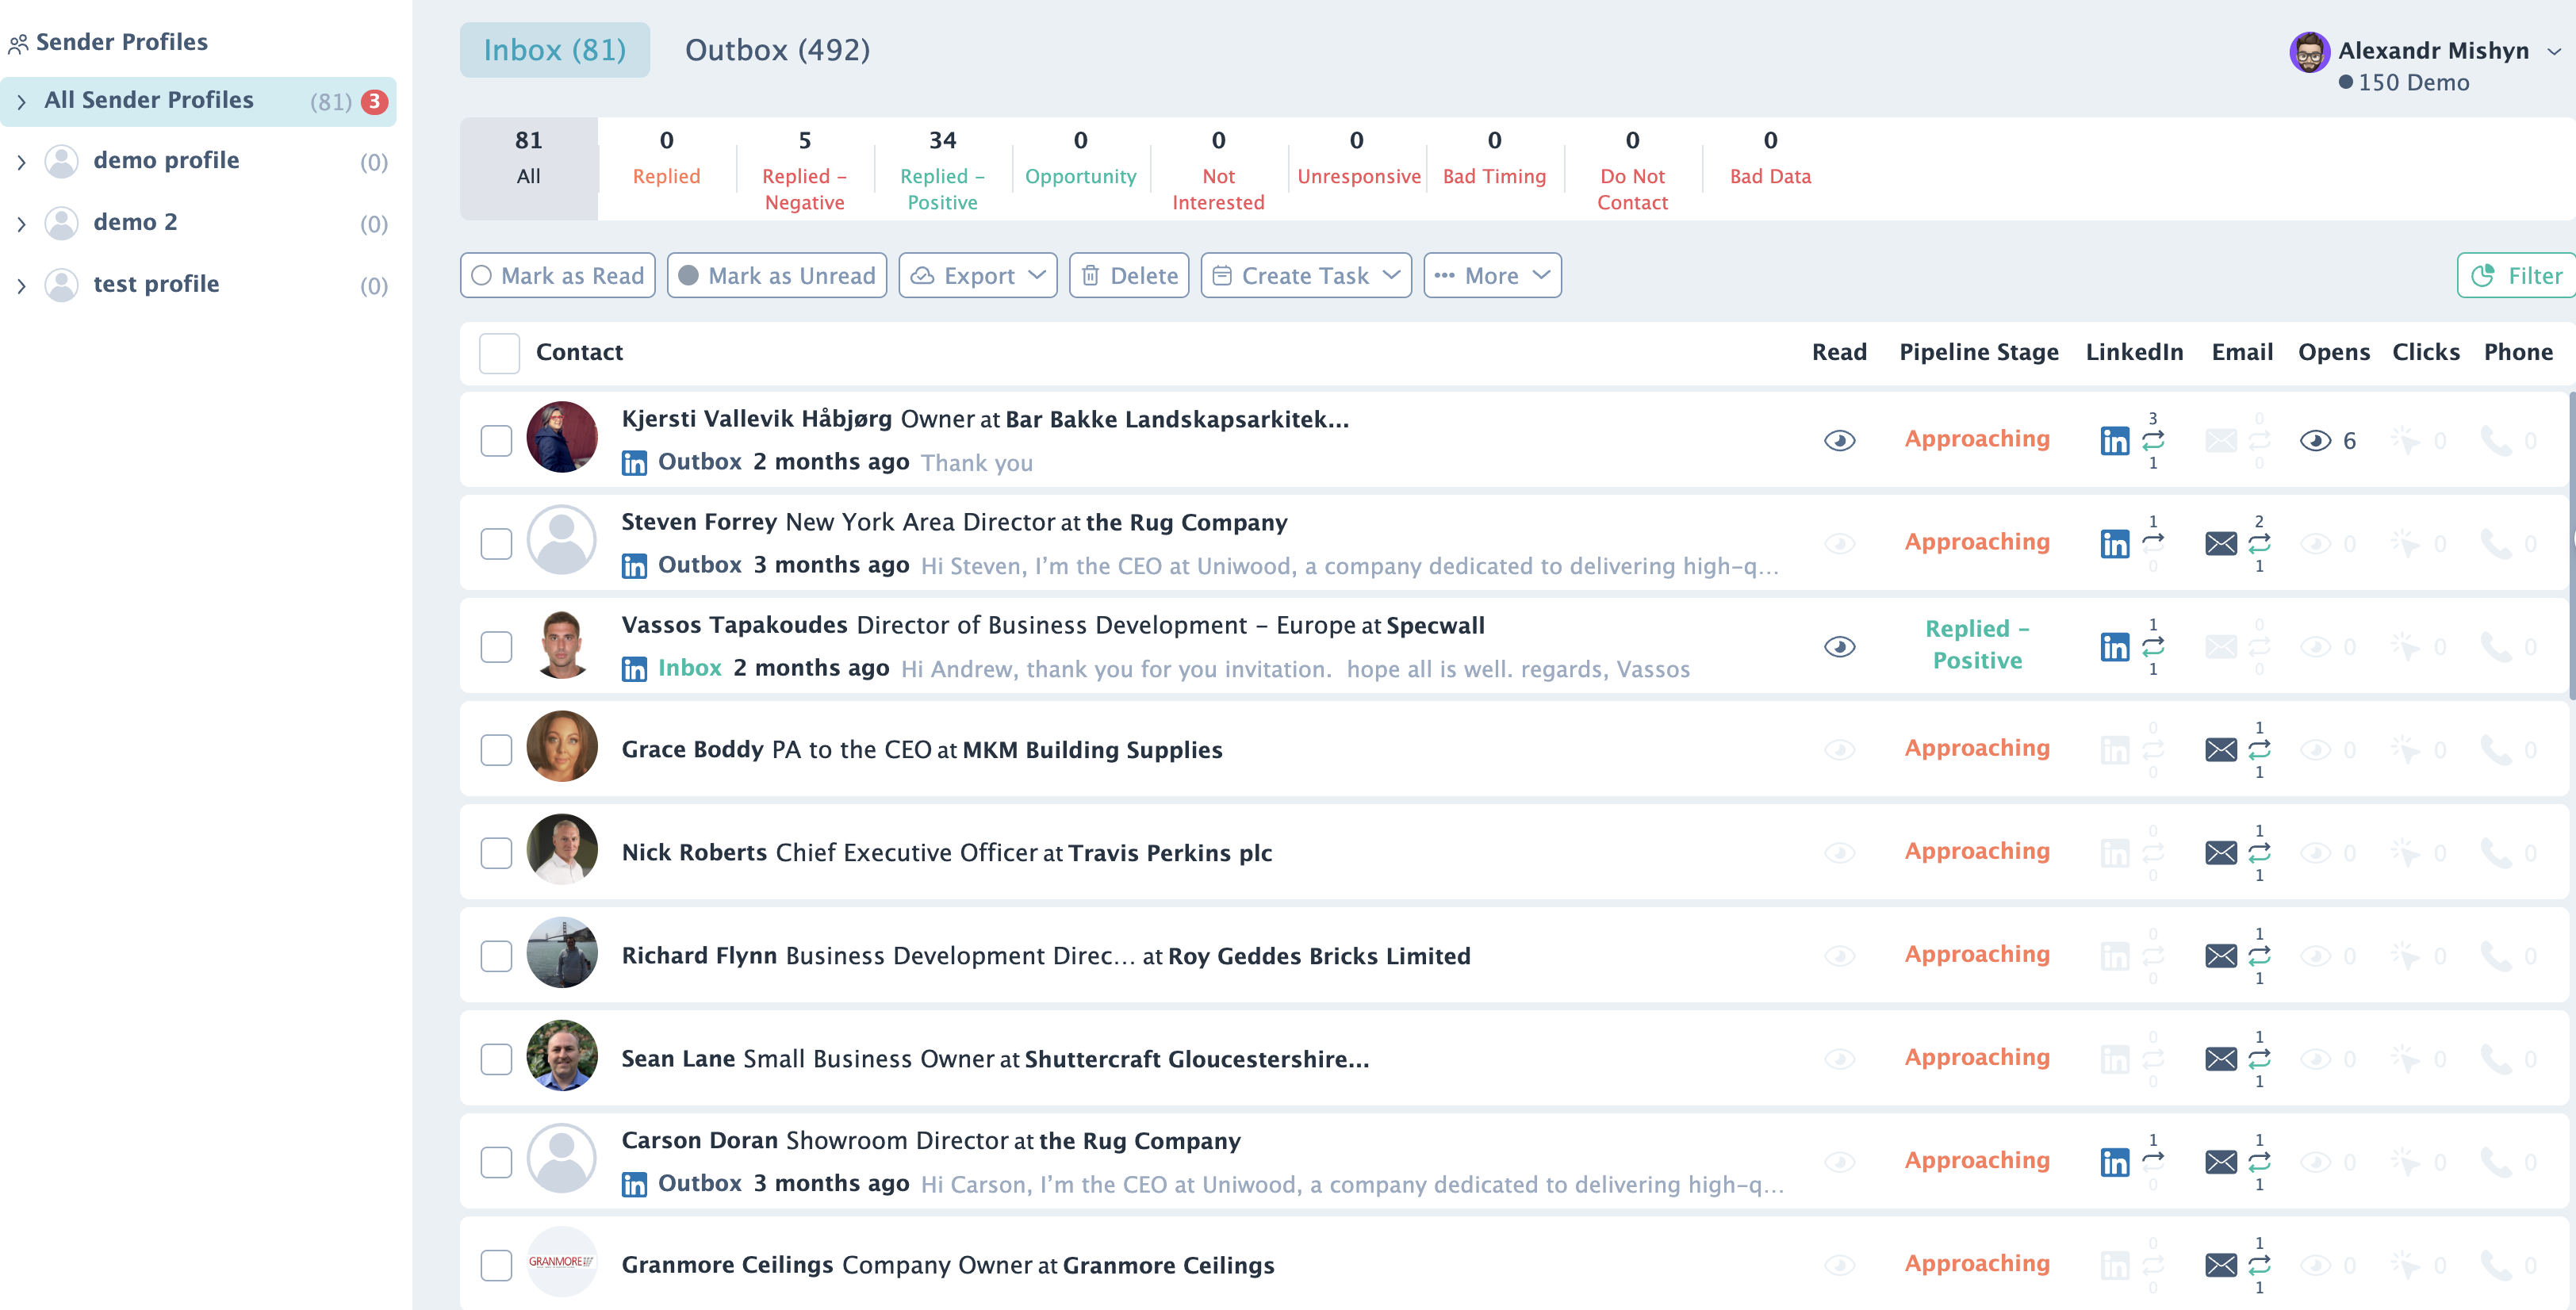Screen dimensions: 2576x1310
Task: Open Vassos Tapakoudes profile photo
Action: click(x=561, y=644)
